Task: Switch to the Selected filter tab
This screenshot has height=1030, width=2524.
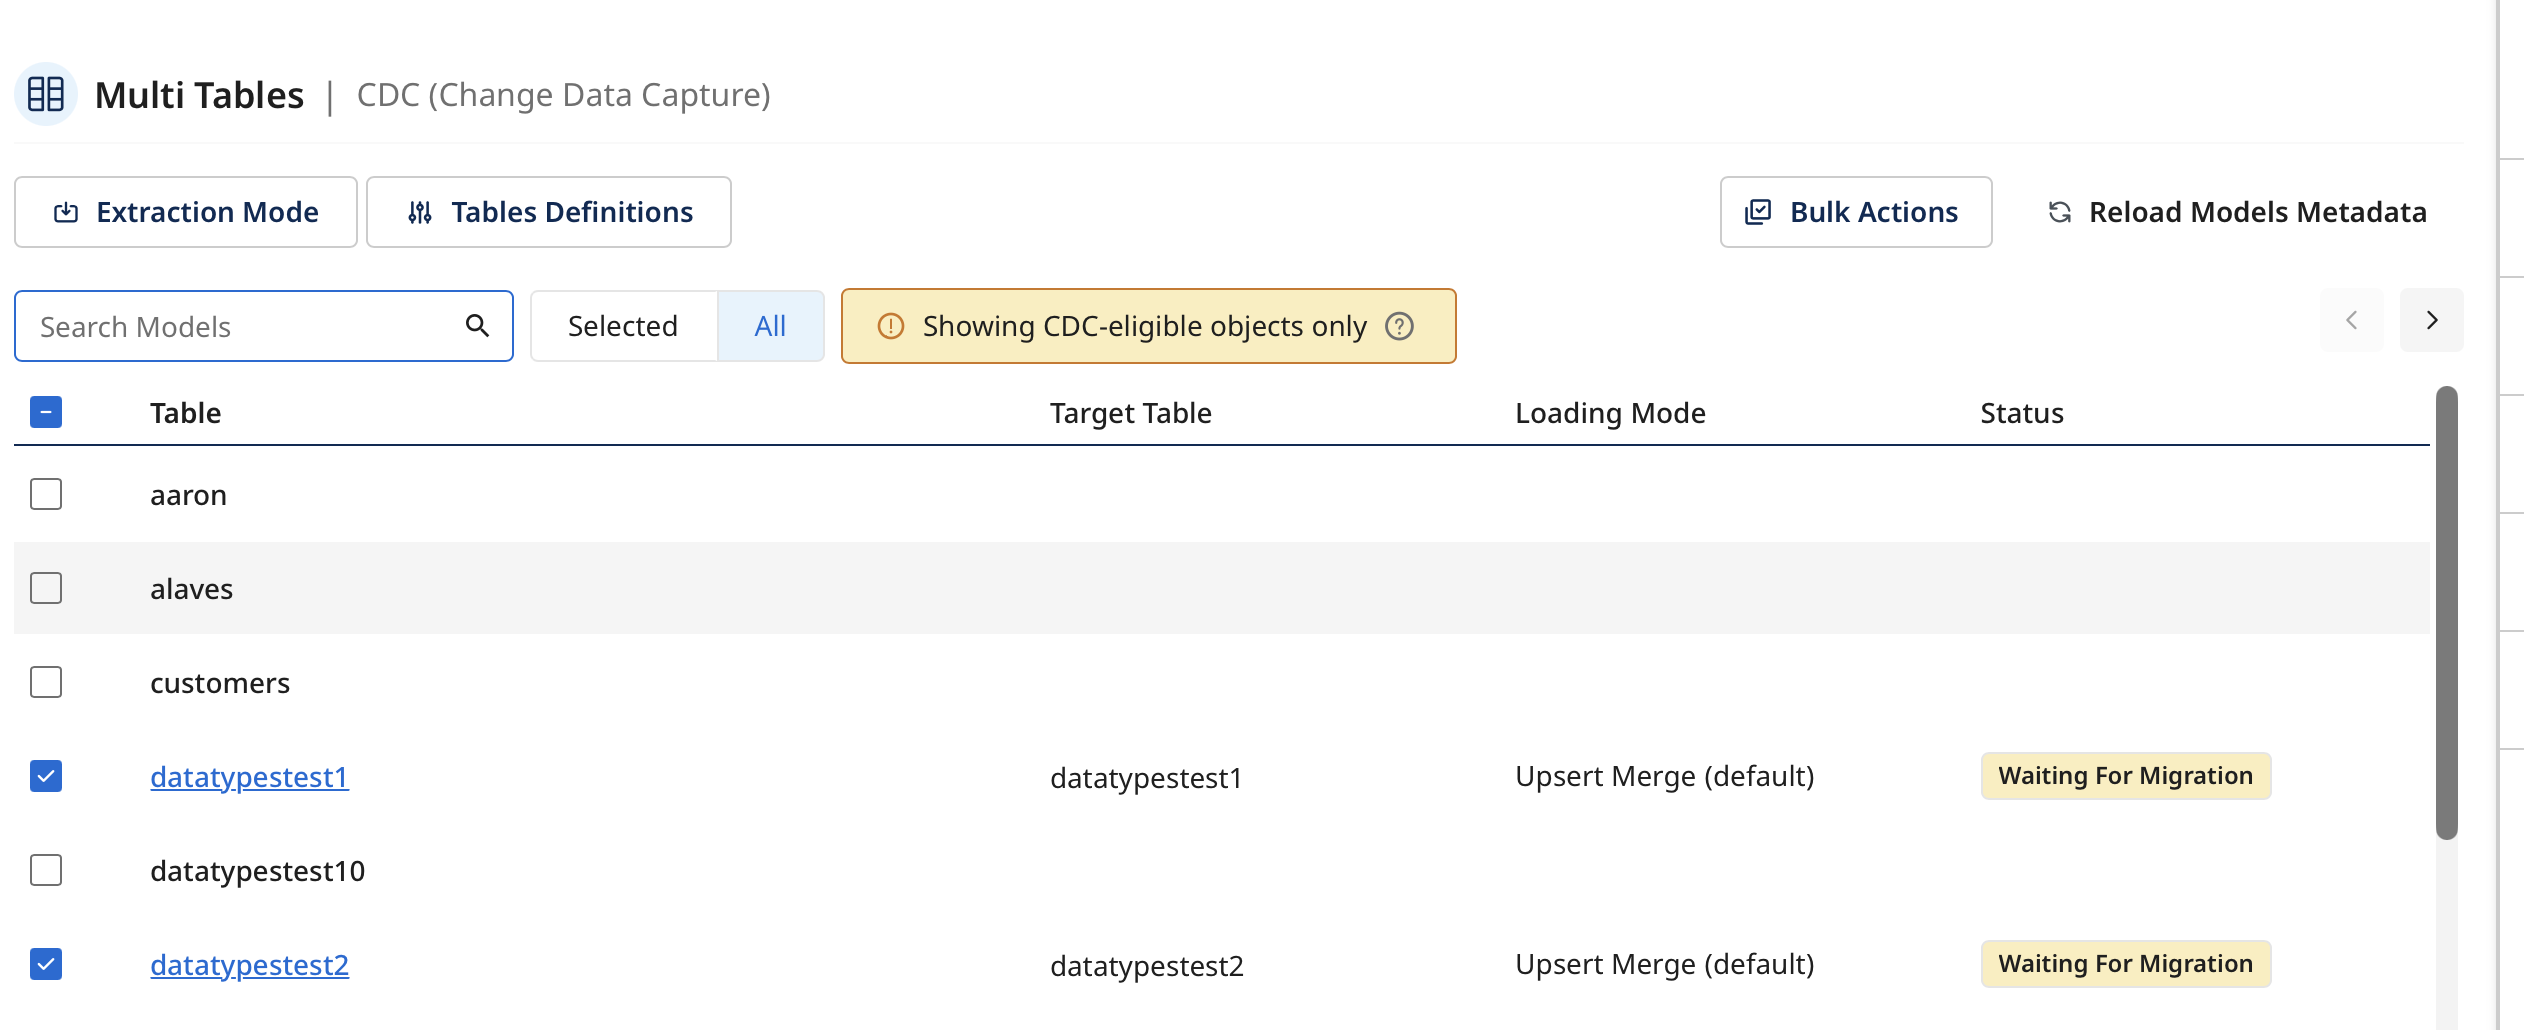Action: [x=623, y=326]
